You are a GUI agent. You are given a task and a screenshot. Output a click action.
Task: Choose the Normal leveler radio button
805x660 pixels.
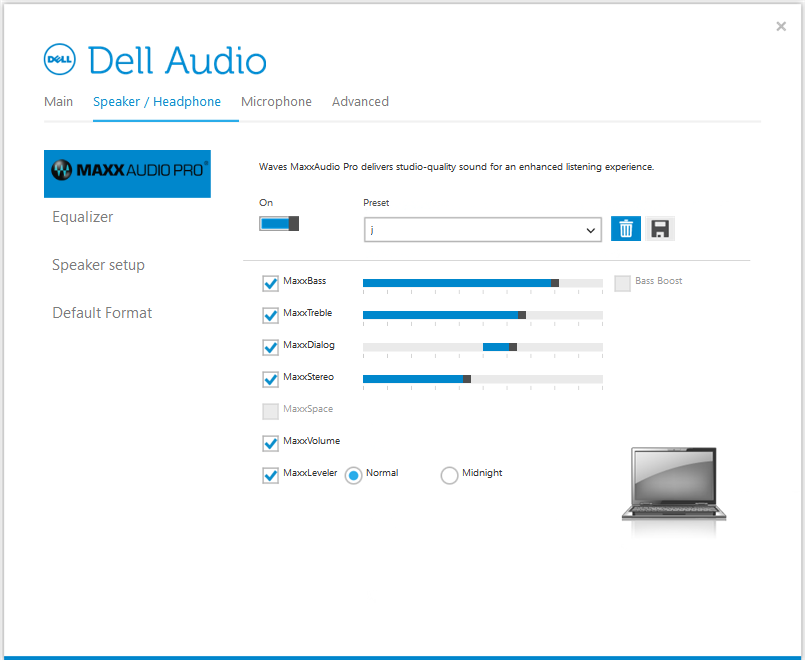[353, 475]
